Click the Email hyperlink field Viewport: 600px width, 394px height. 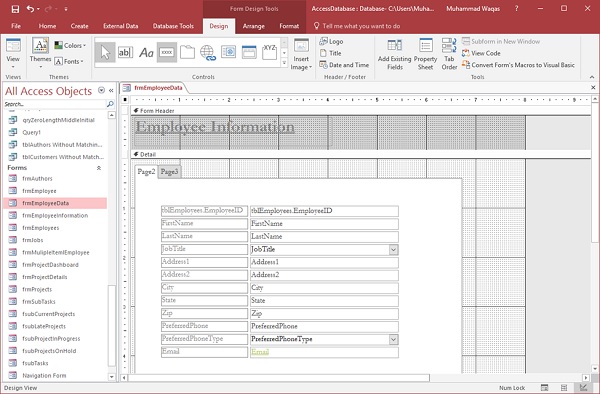pos(324,352)
